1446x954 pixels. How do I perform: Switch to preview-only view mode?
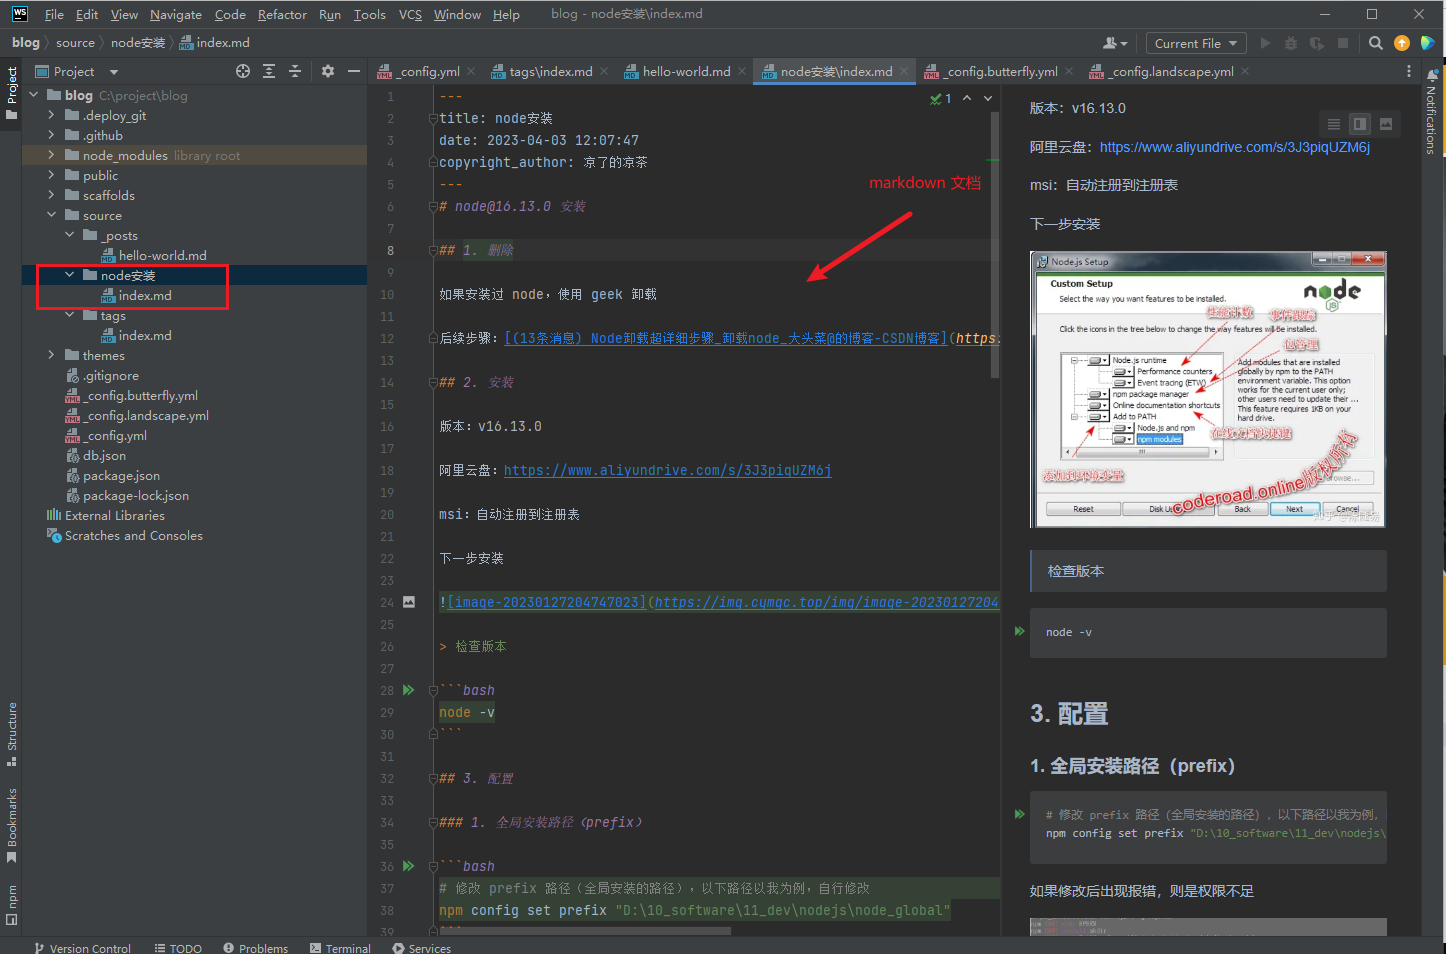(1386, 124)
